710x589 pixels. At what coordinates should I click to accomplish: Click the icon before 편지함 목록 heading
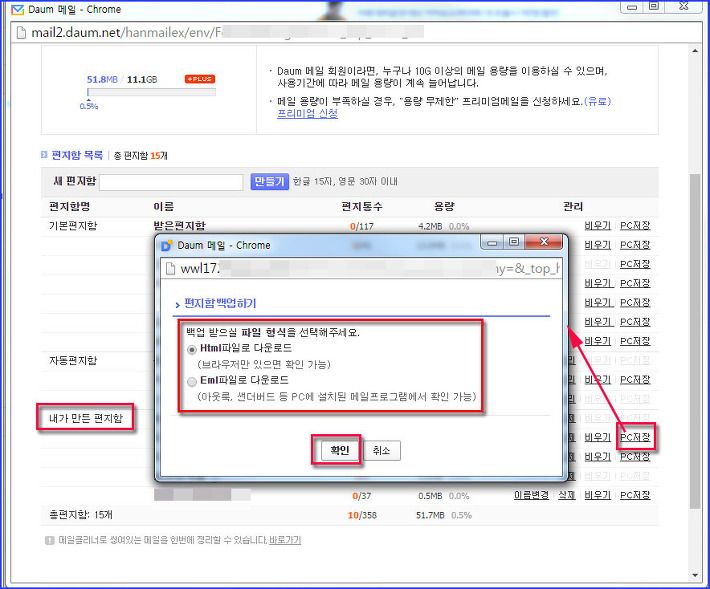click(44, 155)
